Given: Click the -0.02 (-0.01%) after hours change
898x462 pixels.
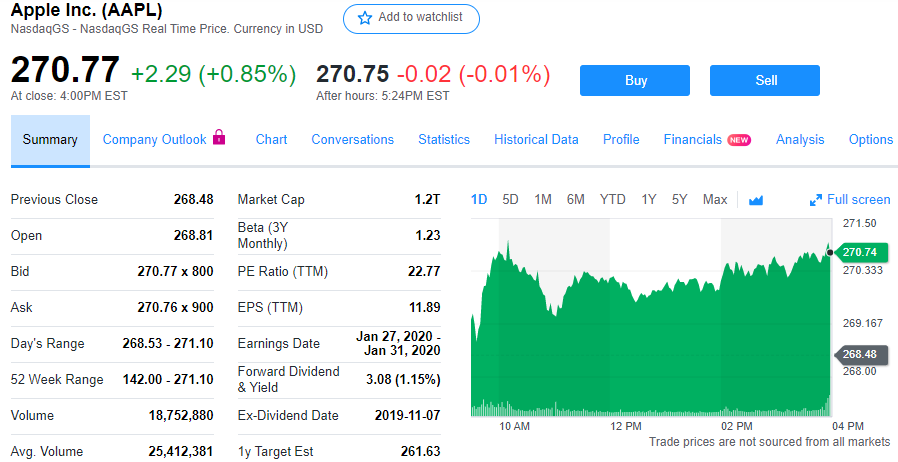Looking at the screenshot, I should [x=474, y=74].
